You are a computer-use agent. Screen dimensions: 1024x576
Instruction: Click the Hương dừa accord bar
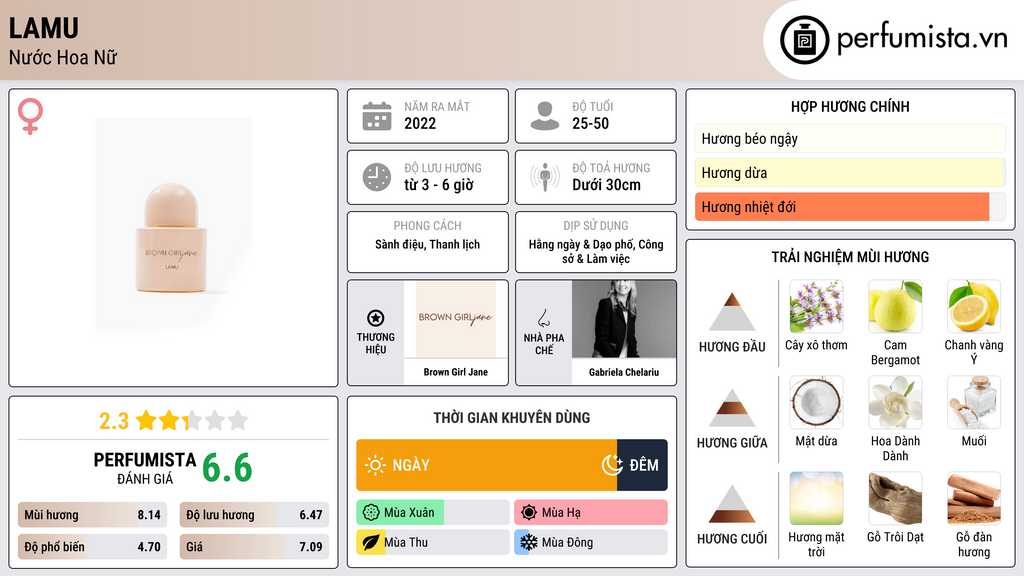(850, 173)
